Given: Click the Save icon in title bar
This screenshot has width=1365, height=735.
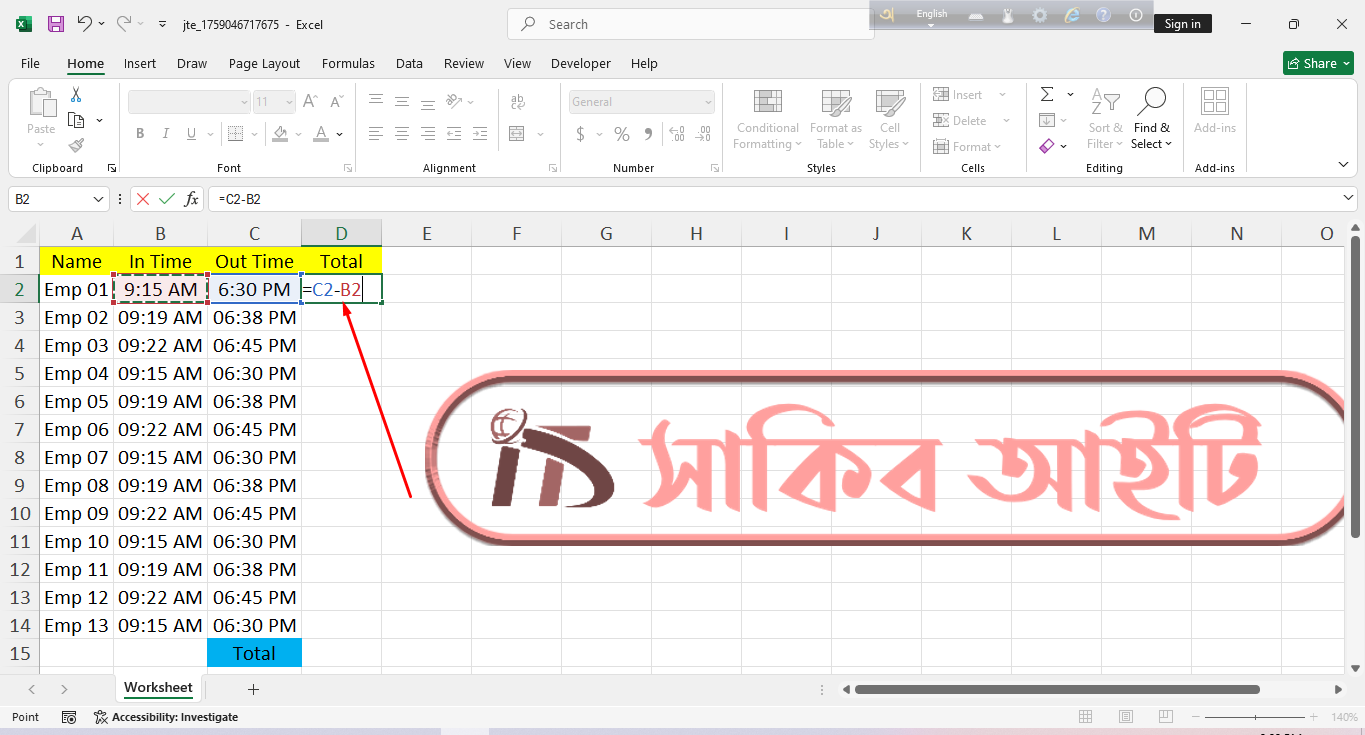Looking at the screenshot, I should click(x=56, y=24).
